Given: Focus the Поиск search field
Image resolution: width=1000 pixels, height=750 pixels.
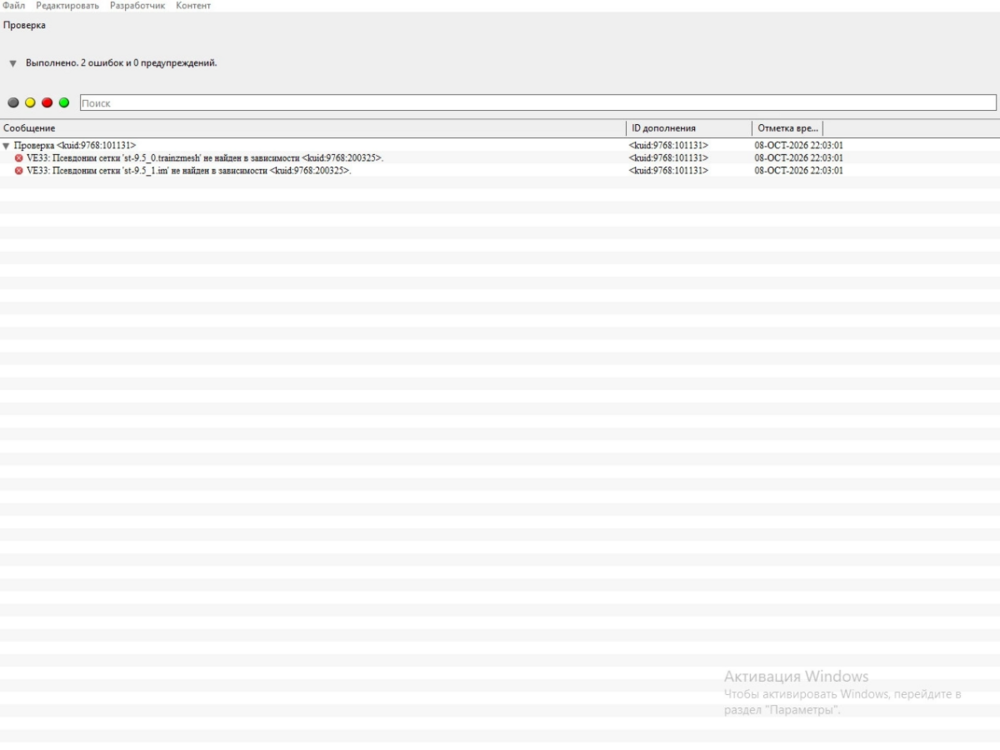Looking at the screenshot, I should coord(538,103).
